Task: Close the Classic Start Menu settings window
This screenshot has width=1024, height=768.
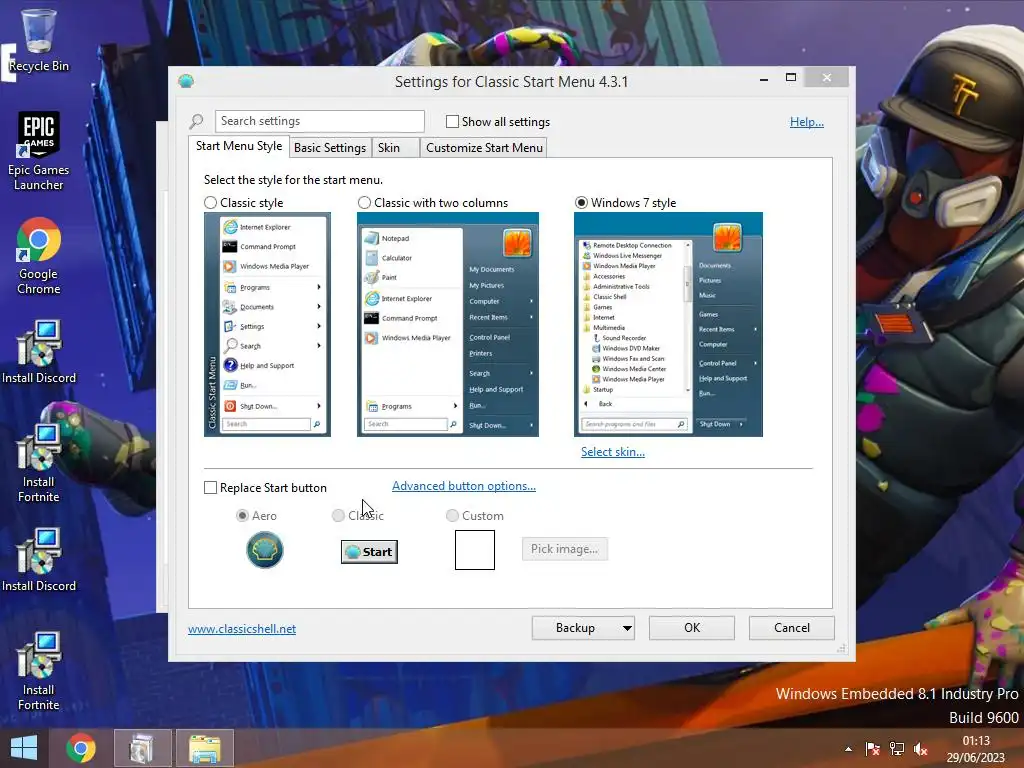Action: (x=827, y=78)
